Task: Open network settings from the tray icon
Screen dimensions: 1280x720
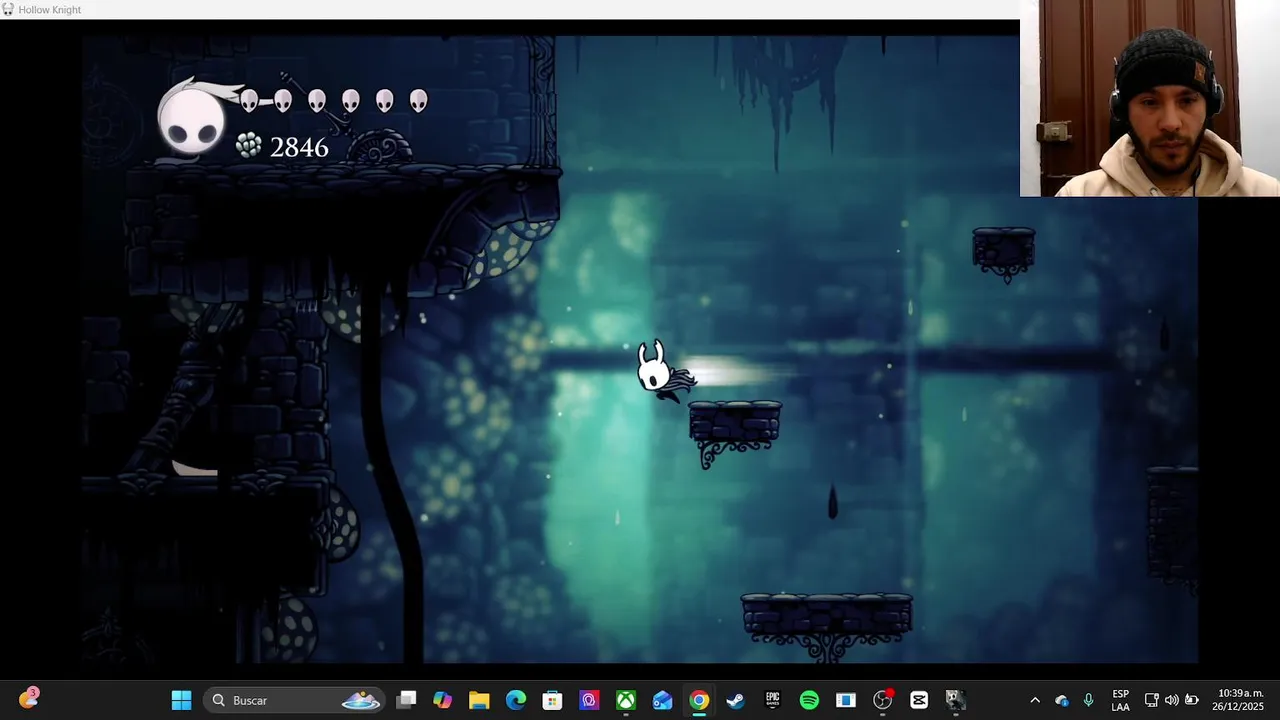Action: click(x=1151, y=700)
